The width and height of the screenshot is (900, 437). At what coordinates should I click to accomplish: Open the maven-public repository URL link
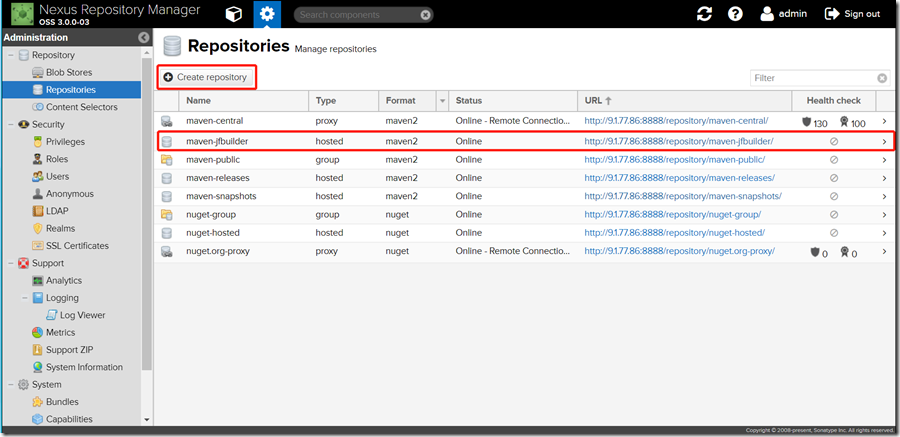point(674,159)
